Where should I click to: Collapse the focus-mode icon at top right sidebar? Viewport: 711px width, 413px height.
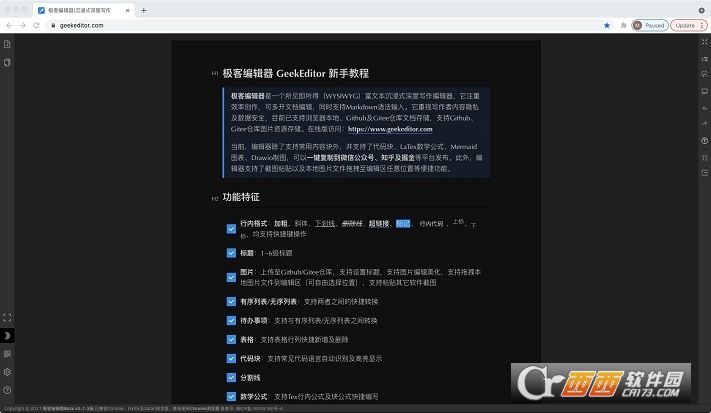[704, 44]
